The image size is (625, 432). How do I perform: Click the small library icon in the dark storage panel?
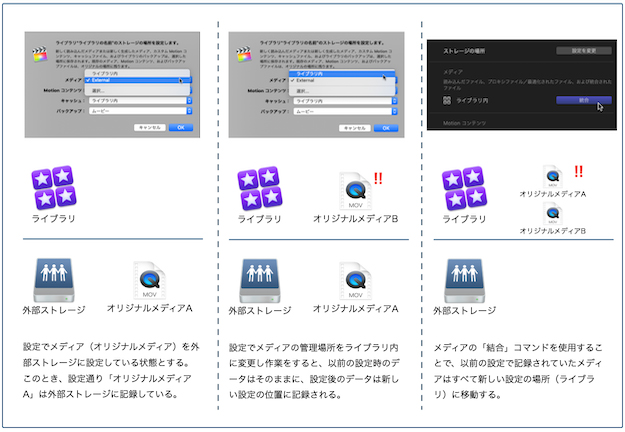point(447,101)
